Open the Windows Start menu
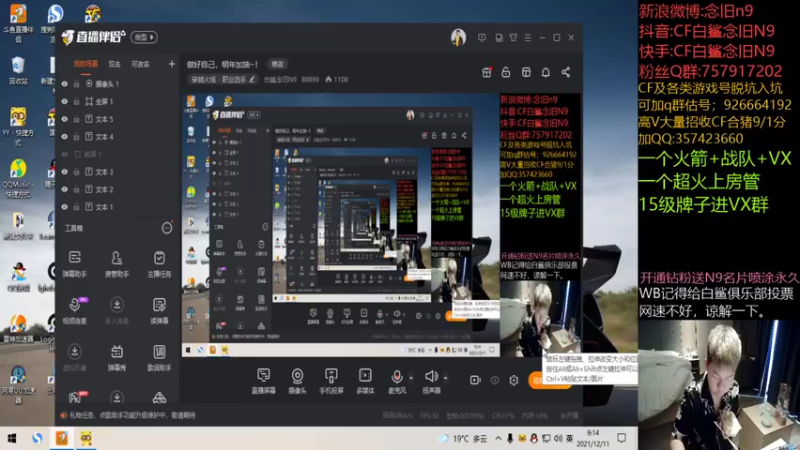 (12, 438)
